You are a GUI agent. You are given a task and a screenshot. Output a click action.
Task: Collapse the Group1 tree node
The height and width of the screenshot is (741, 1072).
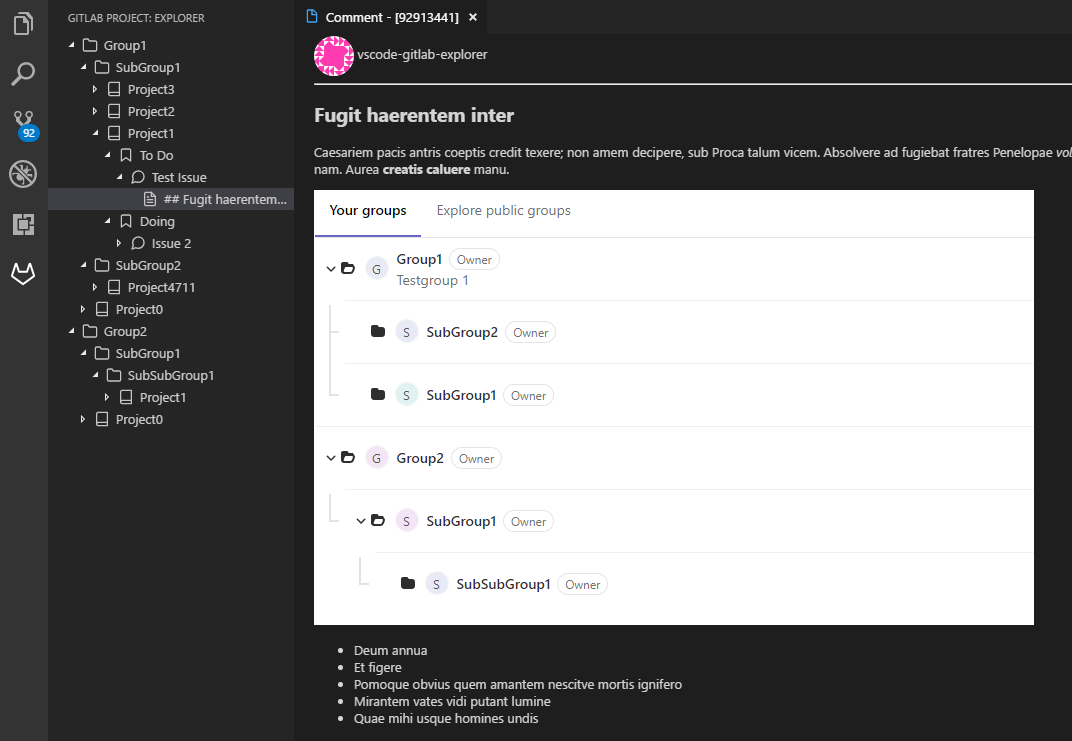click(69, 45)
